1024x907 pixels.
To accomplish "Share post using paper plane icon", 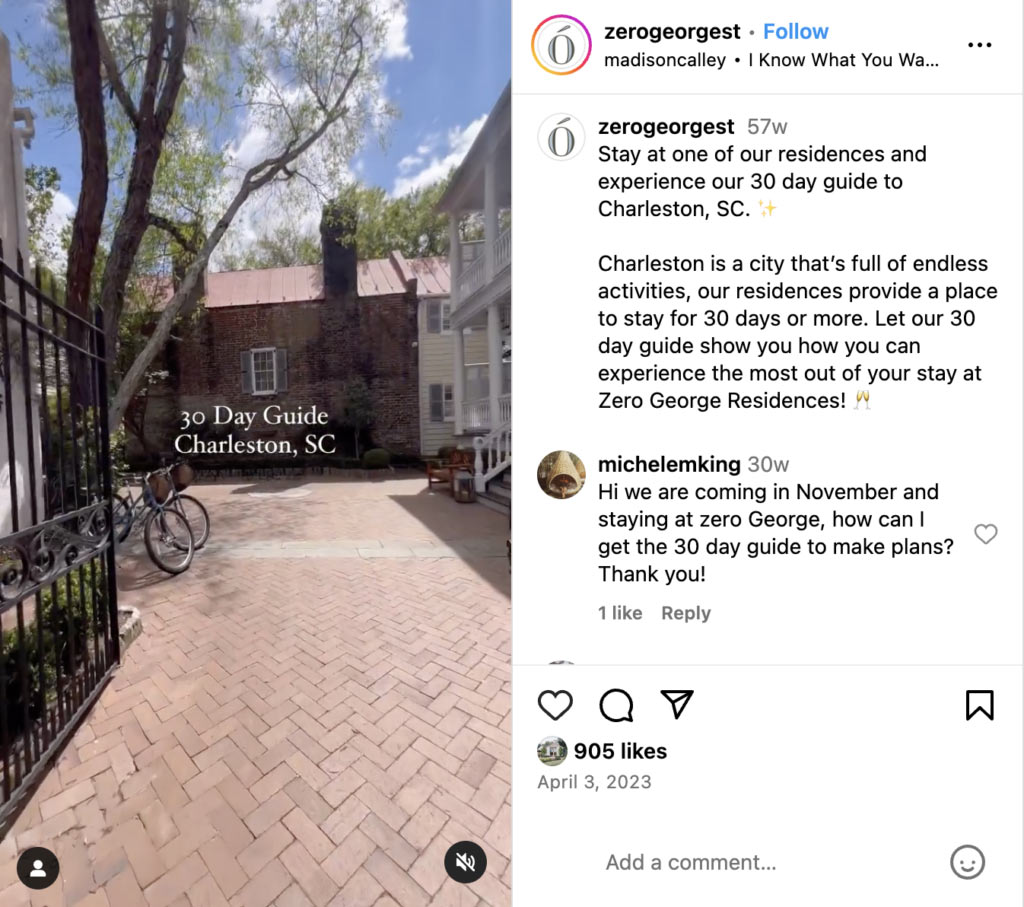I will tap(677, 704).
